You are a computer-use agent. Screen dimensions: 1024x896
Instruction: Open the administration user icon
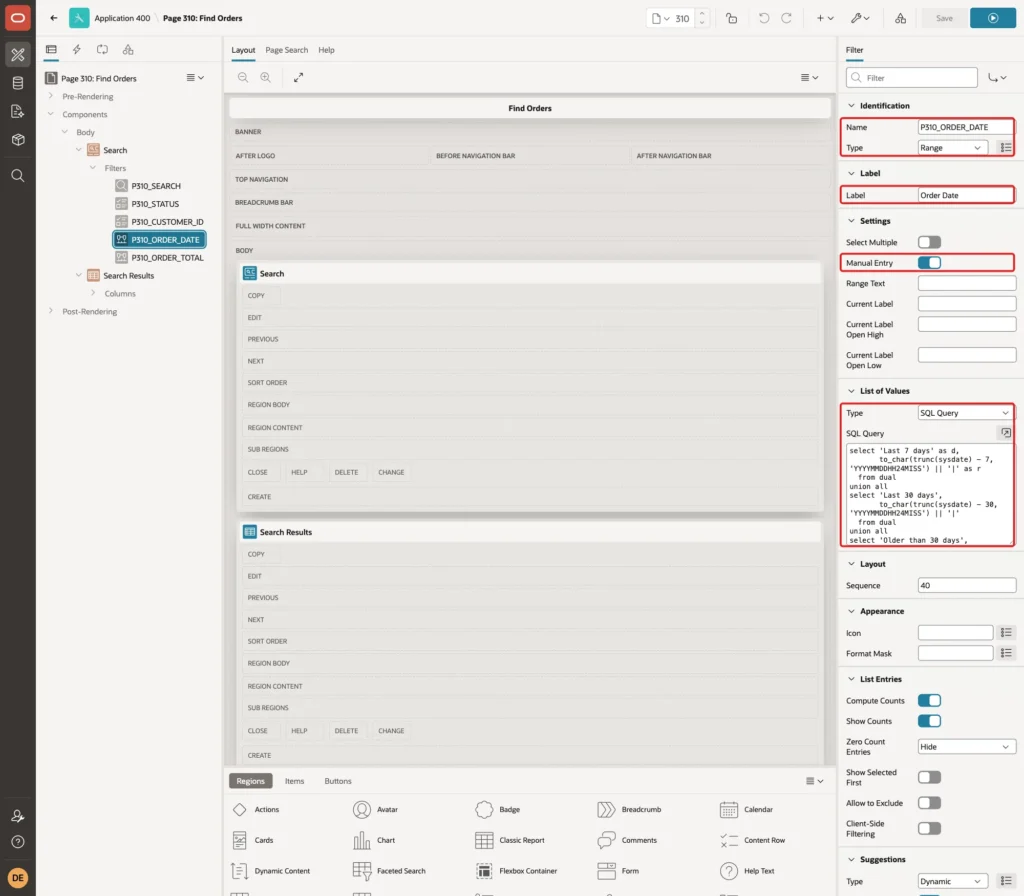(18, 816)
